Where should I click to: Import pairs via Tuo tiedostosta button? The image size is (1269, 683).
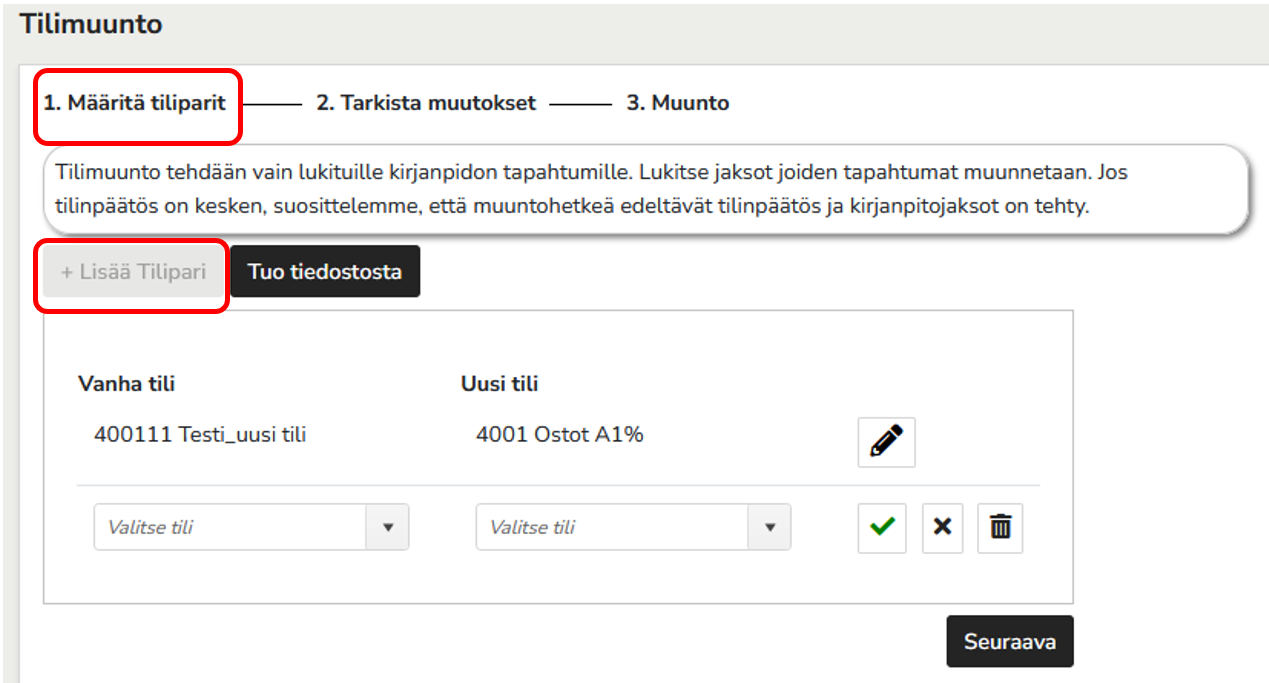pyautogui.click(x=325, y=272)
